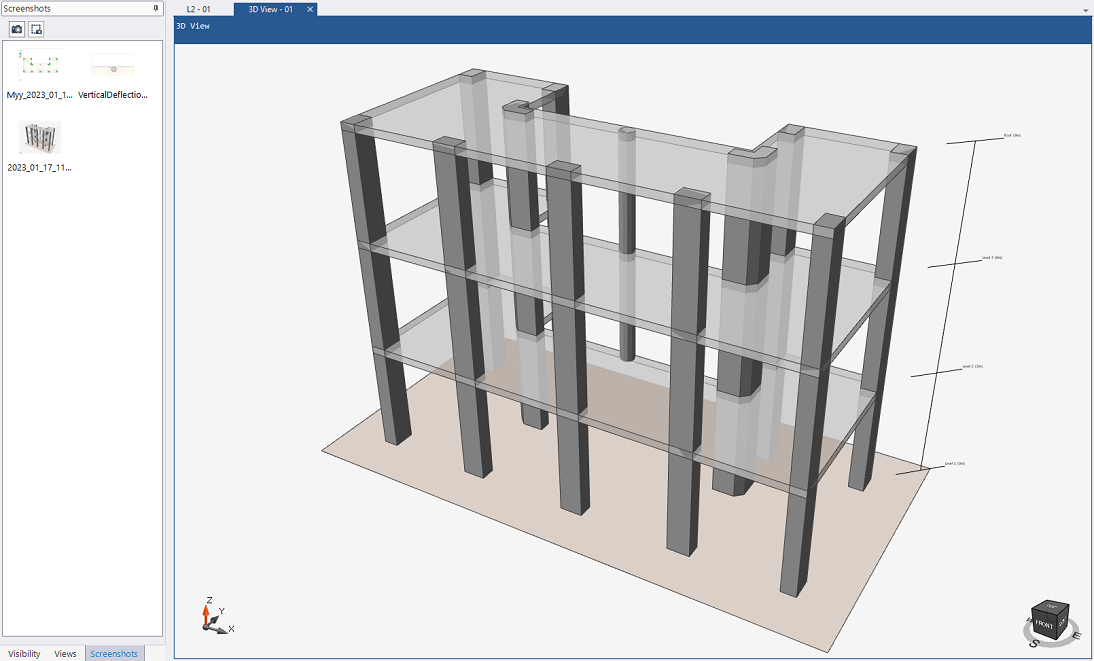Switch to the Views panel tab
The image size is (1094, 661).
[x=65, y=653]
